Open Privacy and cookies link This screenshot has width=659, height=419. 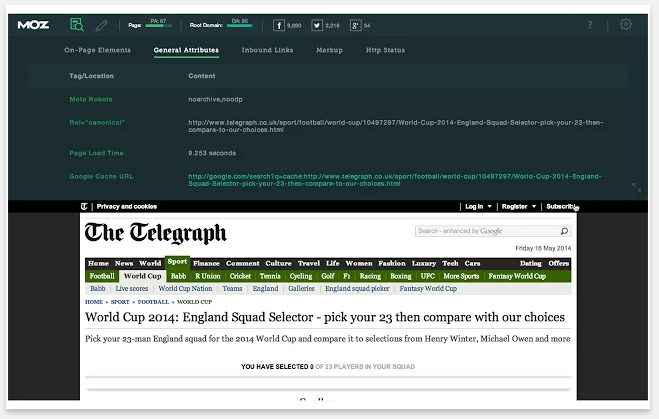pos(127,206)
